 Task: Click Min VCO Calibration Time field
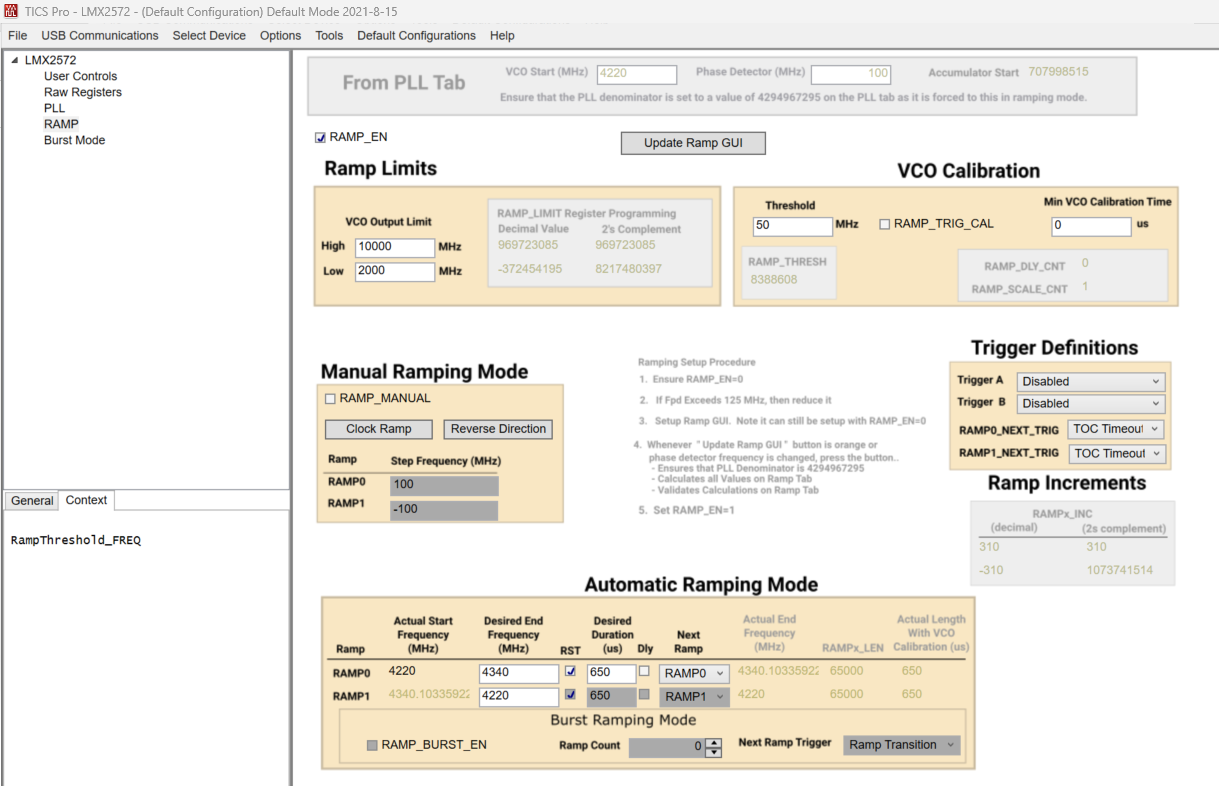[1091, 226]
